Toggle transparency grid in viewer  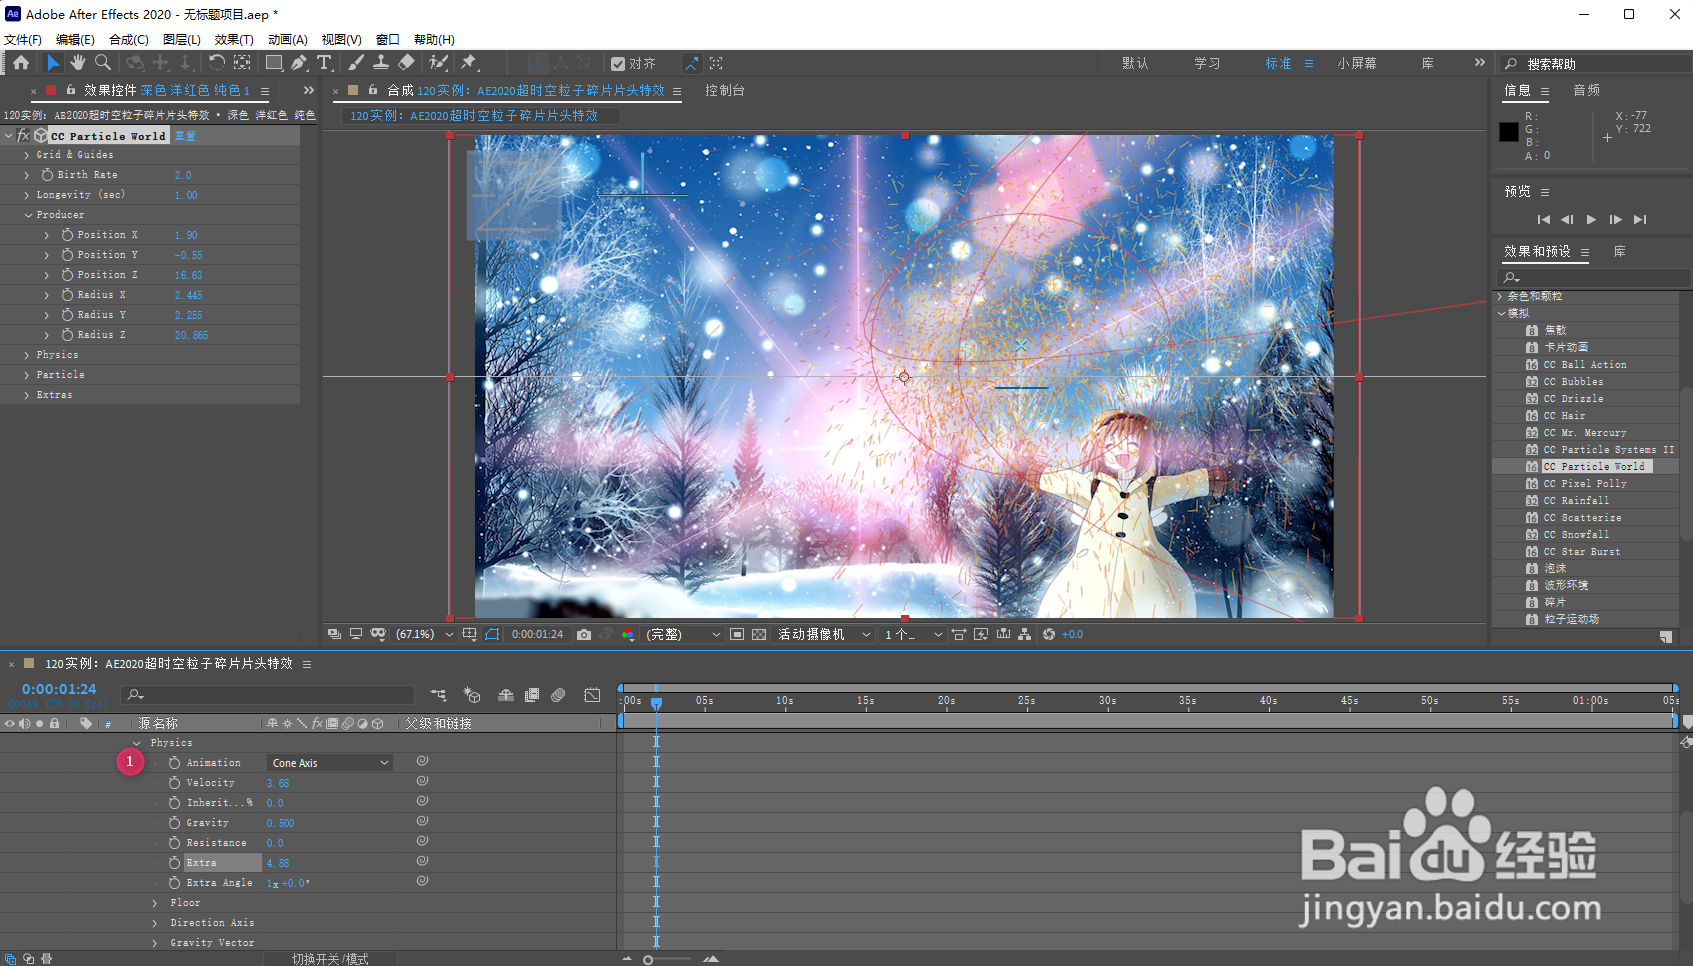coord(759,634)
